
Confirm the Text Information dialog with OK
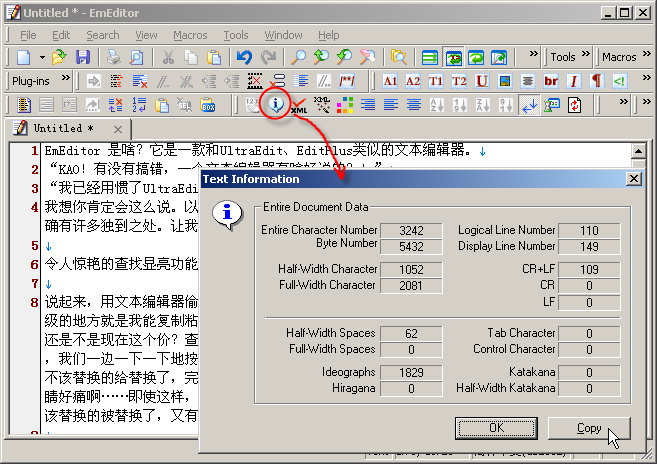pyautogui.click(x=496, y=428)
